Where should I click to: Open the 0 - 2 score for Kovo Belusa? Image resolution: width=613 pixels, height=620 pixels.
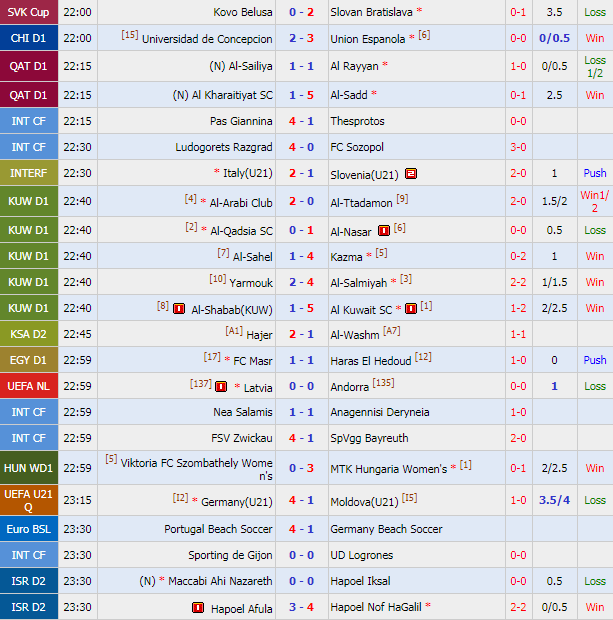pos(301,12)
